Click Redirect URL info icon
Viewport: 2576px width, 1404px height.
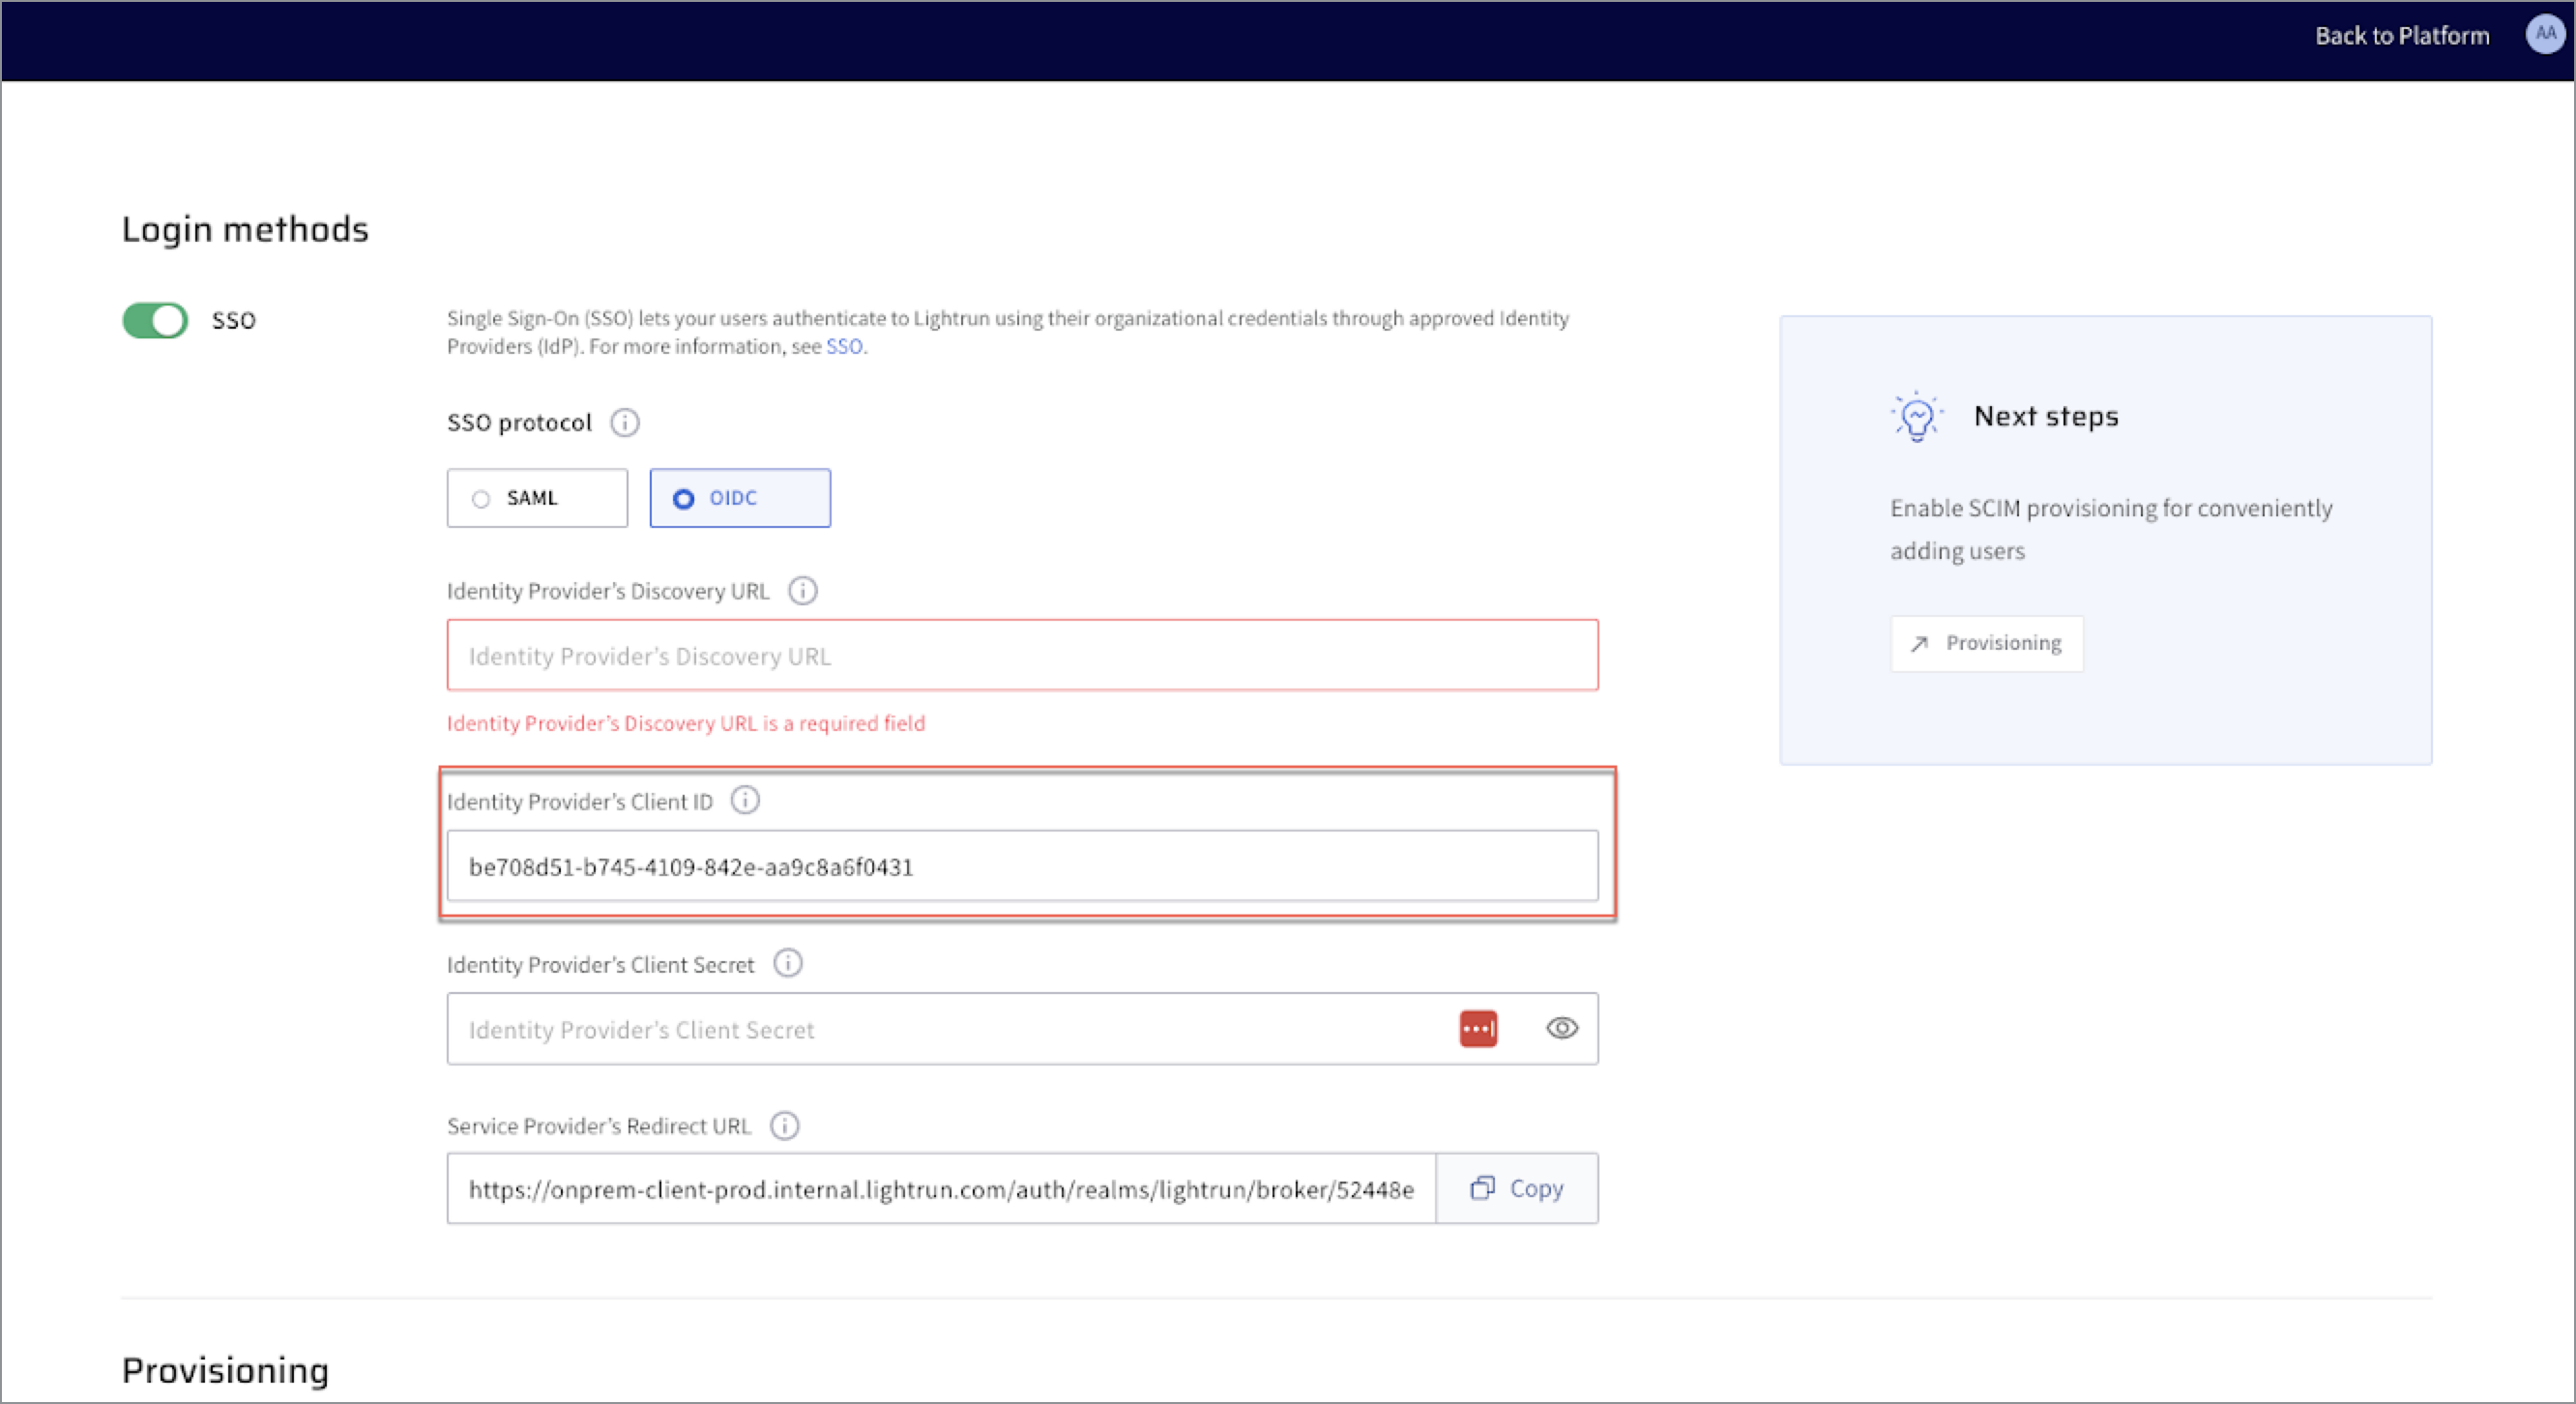click(785, 1125)
